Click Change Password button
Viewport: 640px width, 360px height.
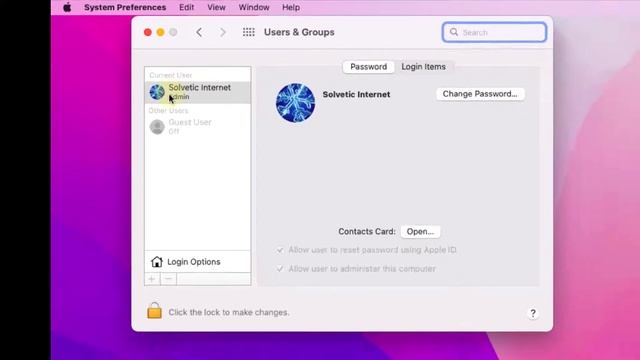(480, 94)
